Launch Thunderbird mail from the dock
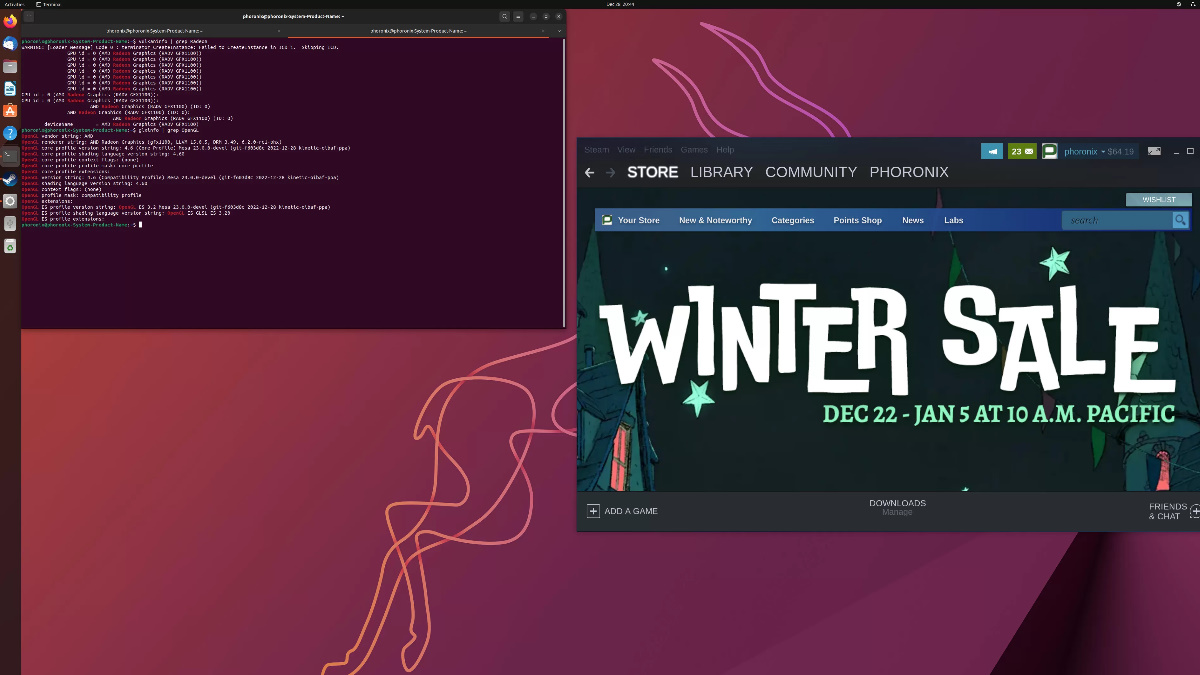This screenshot has width=1200, height=675. click(10, 44)
